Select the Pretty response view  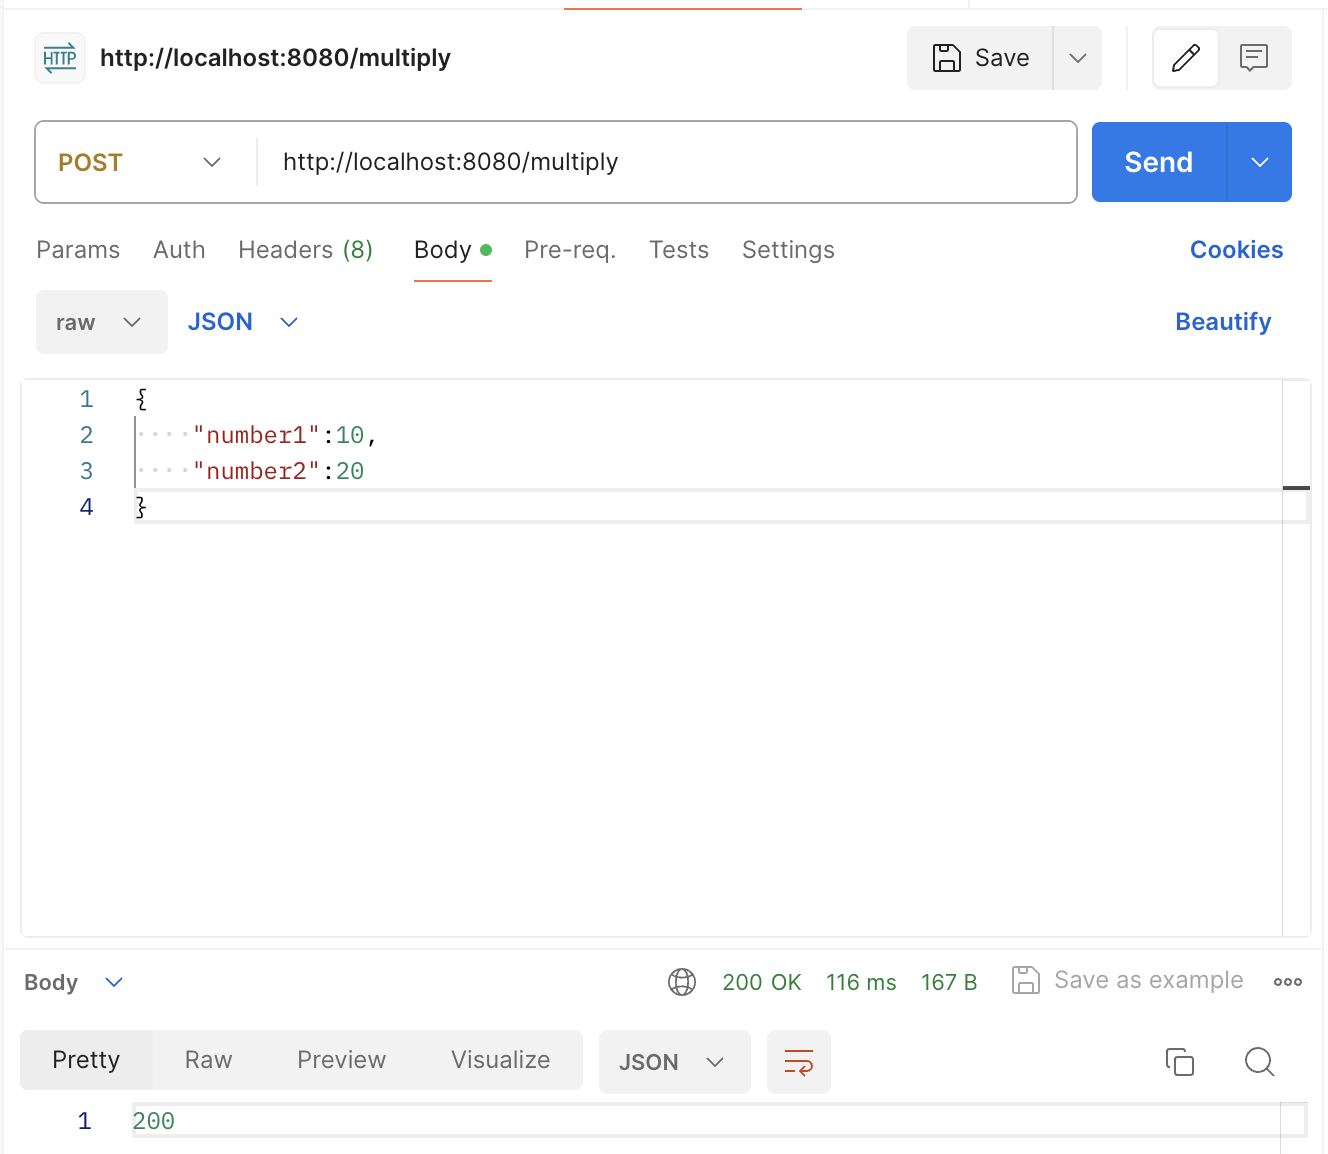[86, 1060]
